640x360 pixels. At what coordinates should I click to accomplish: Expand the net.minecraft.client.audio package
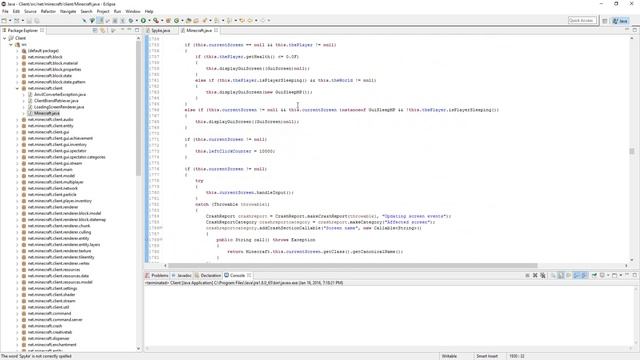pyautogui.click(x=17, y=120)
